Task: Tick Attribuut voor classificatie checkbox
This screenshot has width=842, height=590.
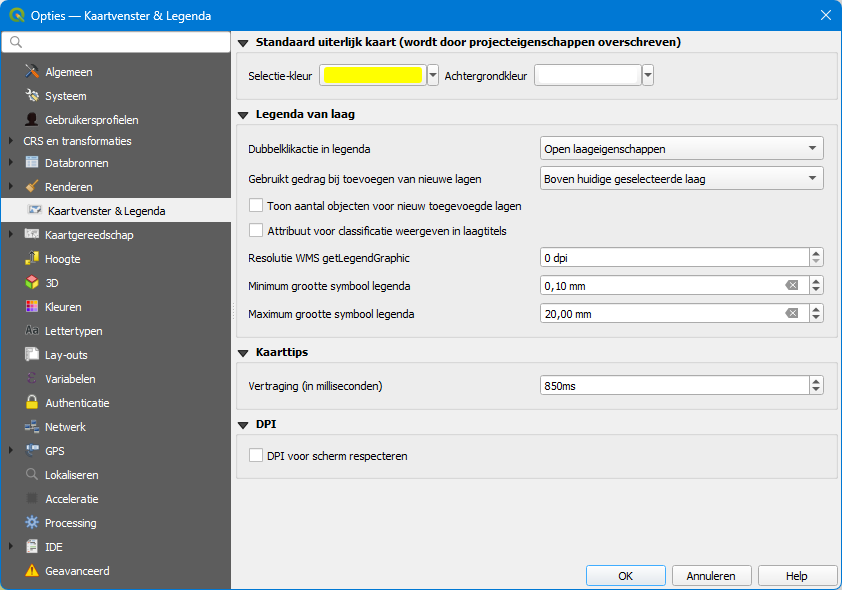Action: pyautogui.click(x=256, y=231)
